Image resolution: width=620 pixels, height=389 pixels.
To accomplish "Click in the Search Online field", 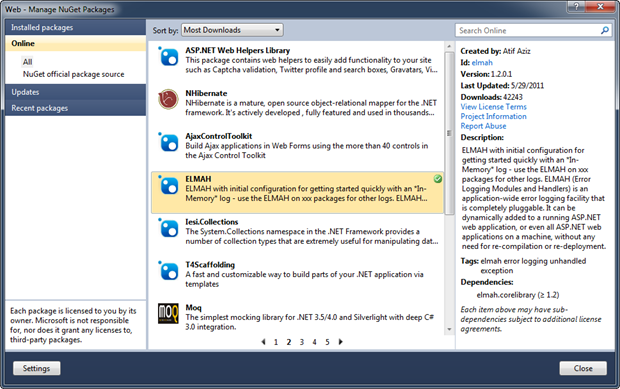I will tap(528, 30).
